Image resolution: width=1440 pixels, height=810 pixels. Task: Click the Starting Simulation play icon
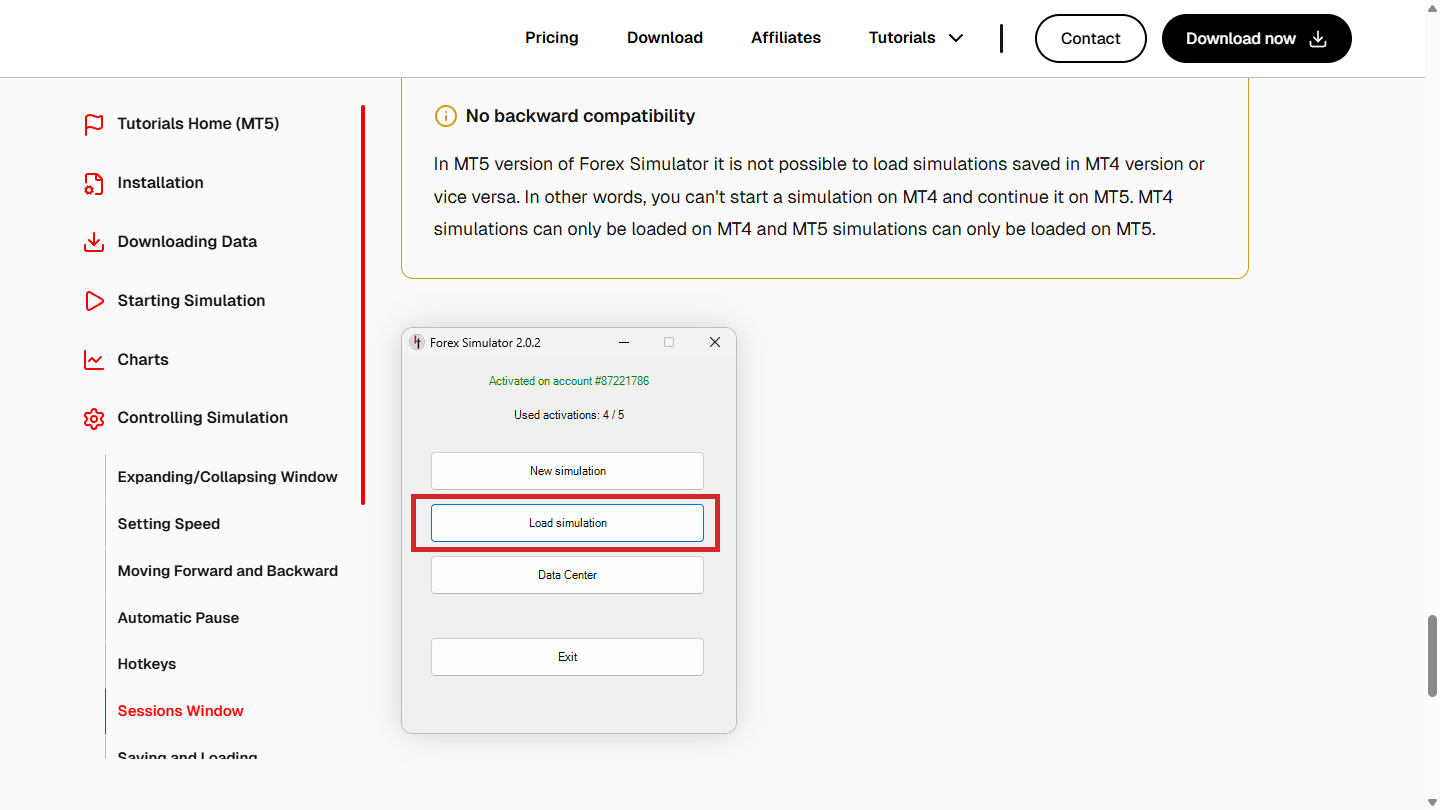click(94, 301)
